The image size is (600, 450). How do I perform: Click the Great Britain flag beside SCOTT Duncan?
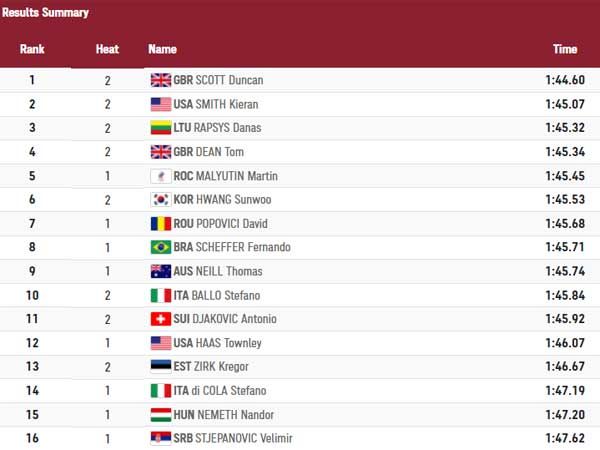click(x=160, y=80)
